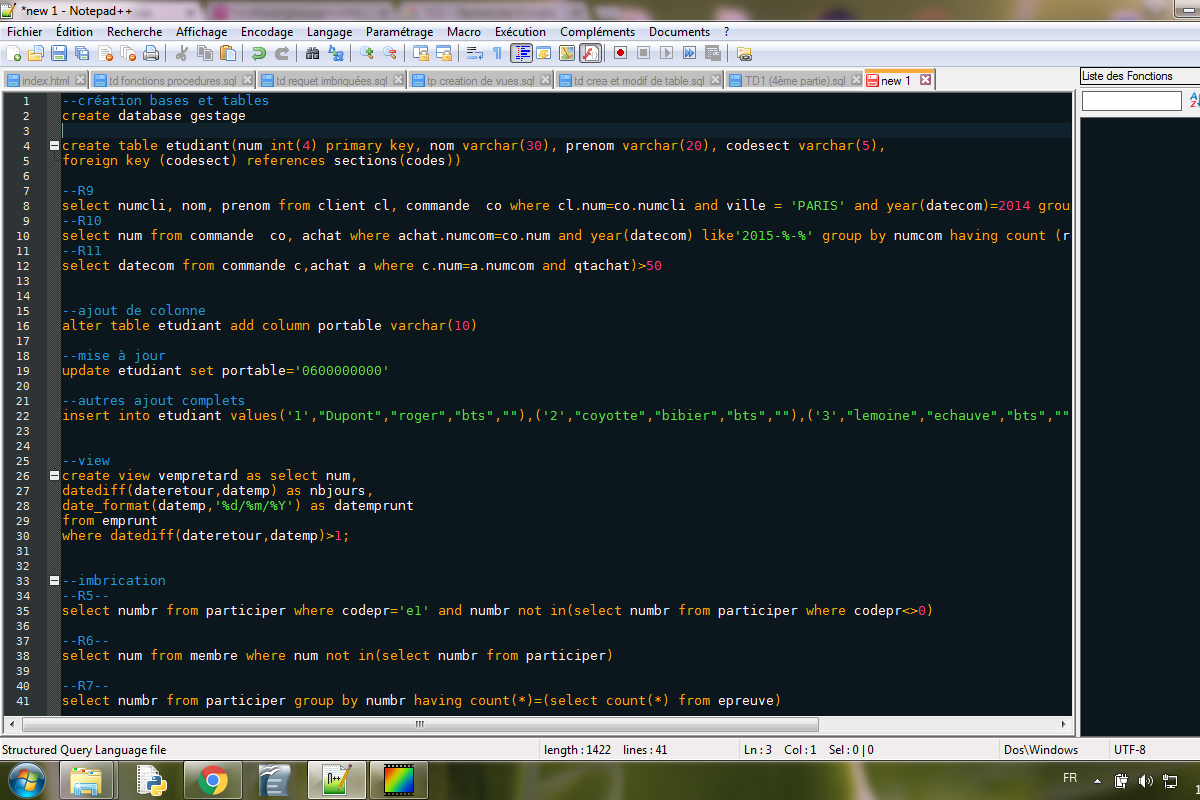Viewport: 1200px width, 800px height.
Task: Collapse the fold marker at line 4
Action: pos(53,146)
